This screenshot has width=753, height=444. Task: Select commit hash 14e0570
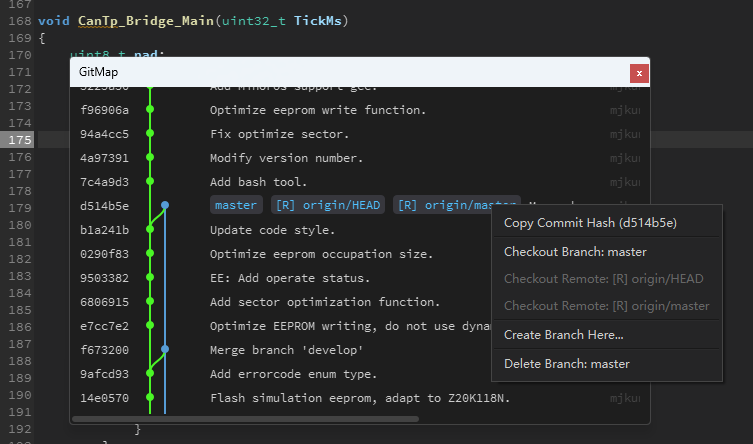point(104,398)
